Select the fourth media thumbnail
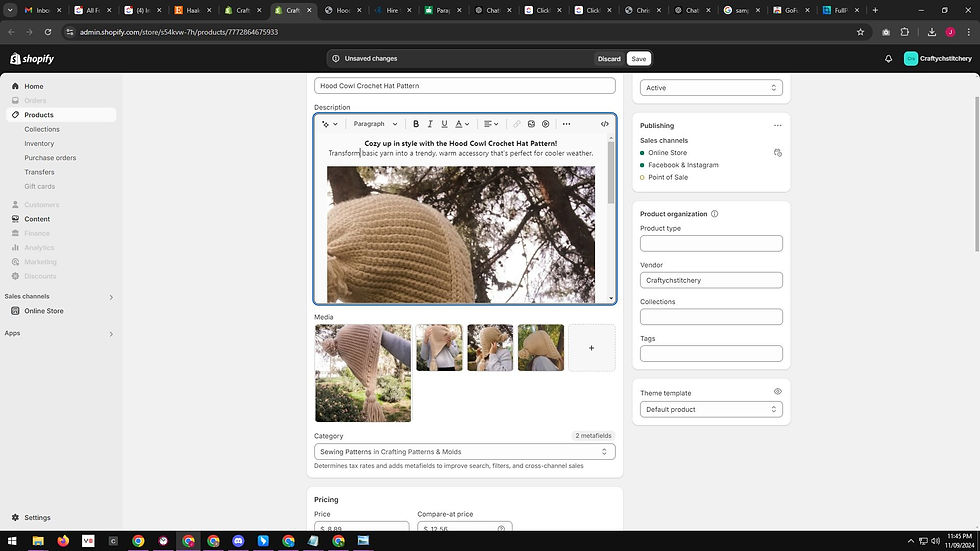 coord(541,347)
